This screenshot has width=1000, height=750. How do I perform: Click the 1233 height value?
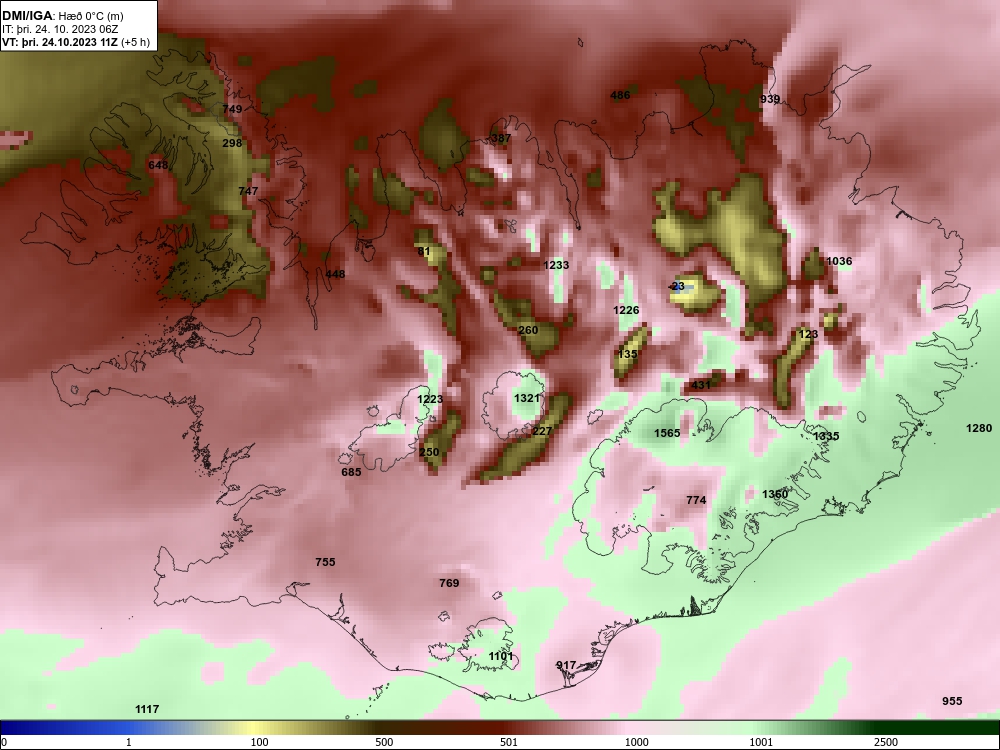click(x=556, y=265)
